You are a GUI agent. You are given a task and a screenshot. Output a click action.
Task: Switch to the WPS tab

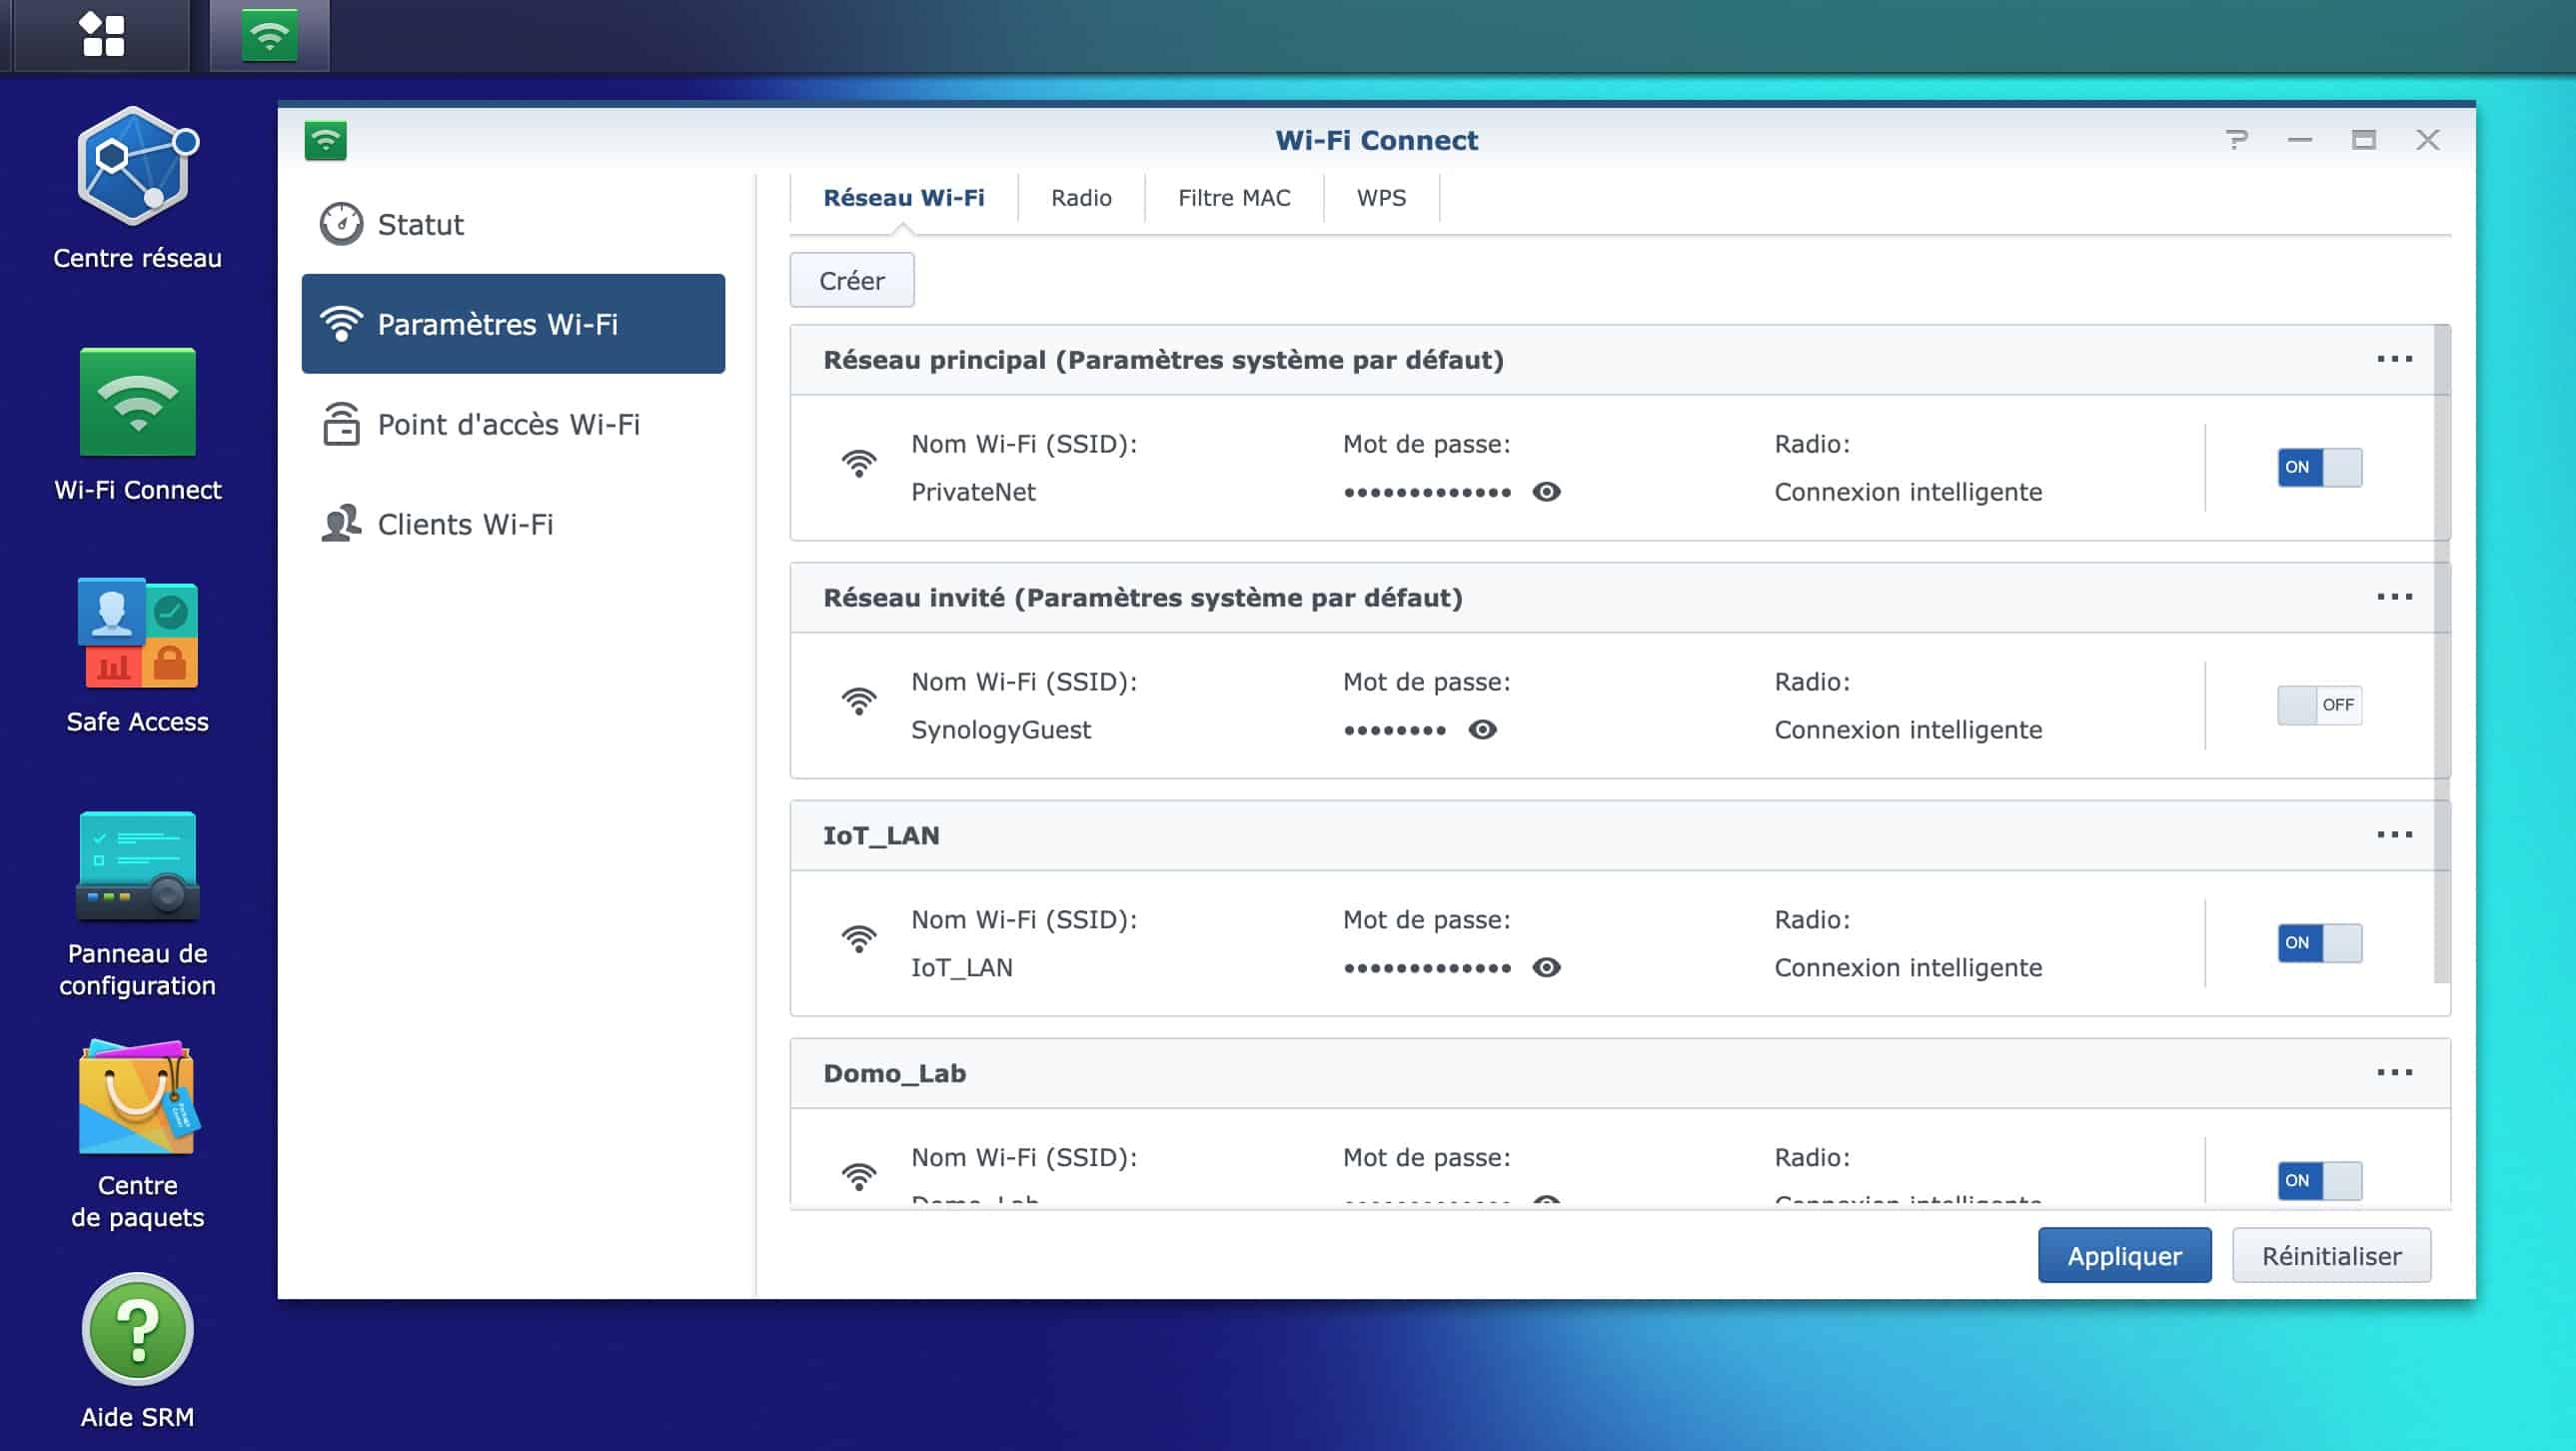click(x=1381, y=198)
